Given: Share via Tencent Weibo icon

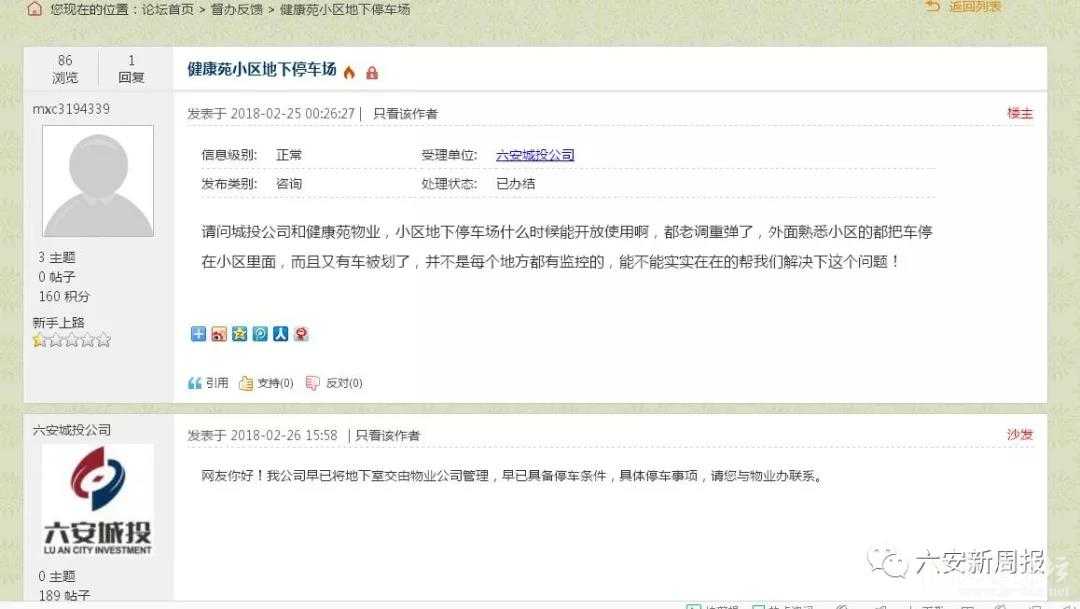Looking at the screenshot, I should [x=260, y=334].
